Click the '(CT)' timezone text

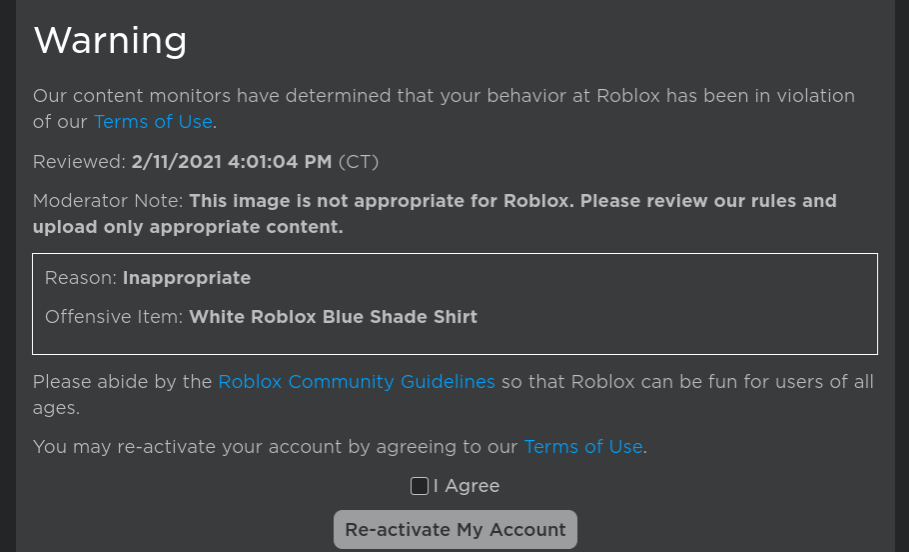359,162
